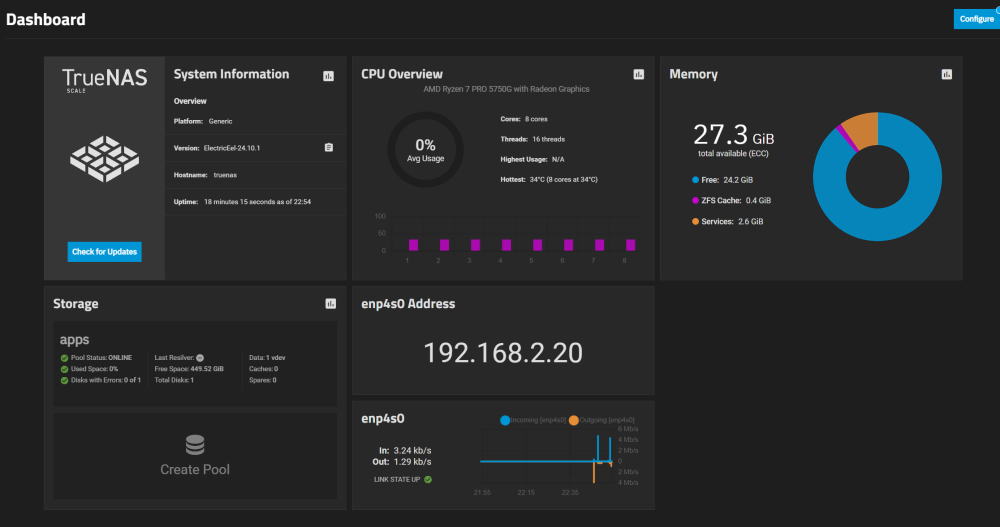Click the Free Space 449.52 GiB text
Screen dimensions: 1000x527
[x=189, y=369]
